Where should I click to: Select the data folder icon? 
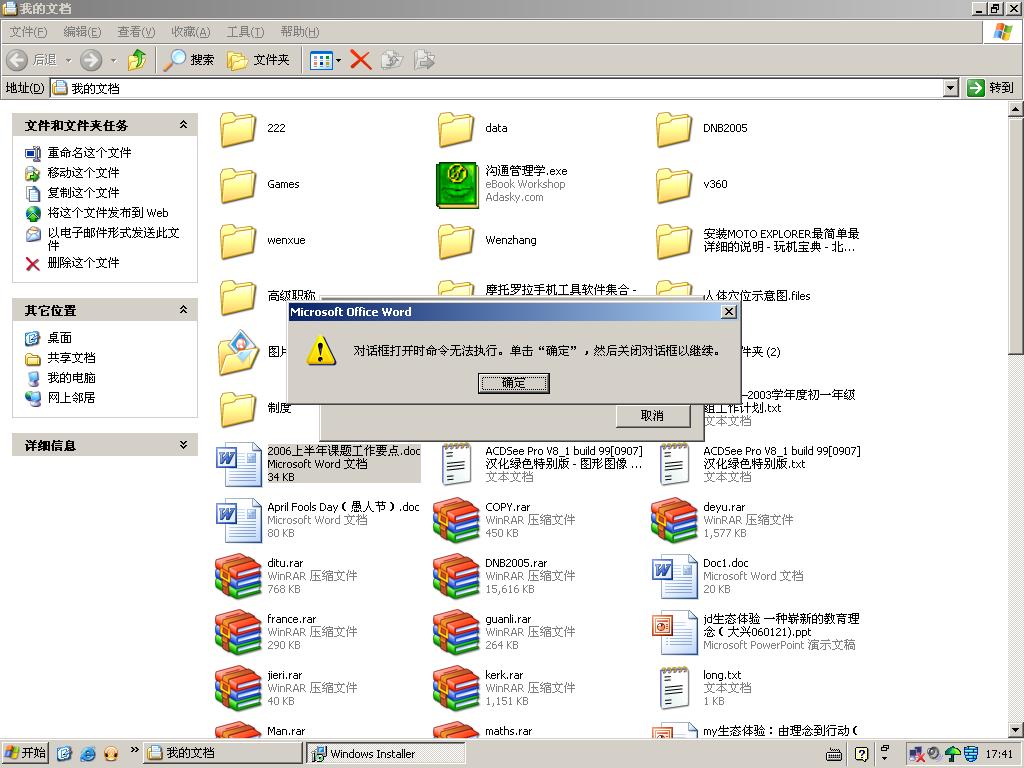(456, 129)
